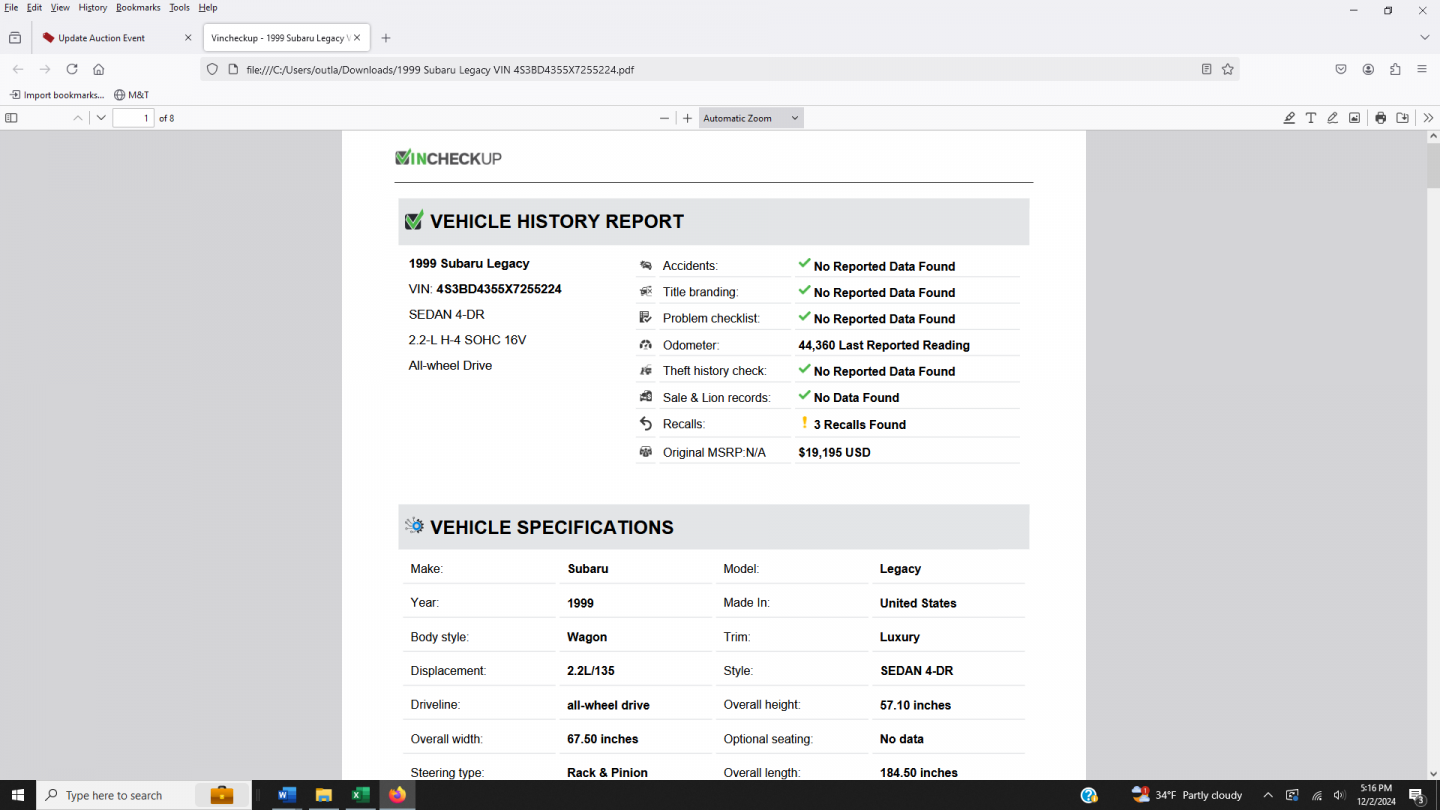Click the Vincheckup logo
This screenshot has width=1440, height=810.
(x=448, y=158)
